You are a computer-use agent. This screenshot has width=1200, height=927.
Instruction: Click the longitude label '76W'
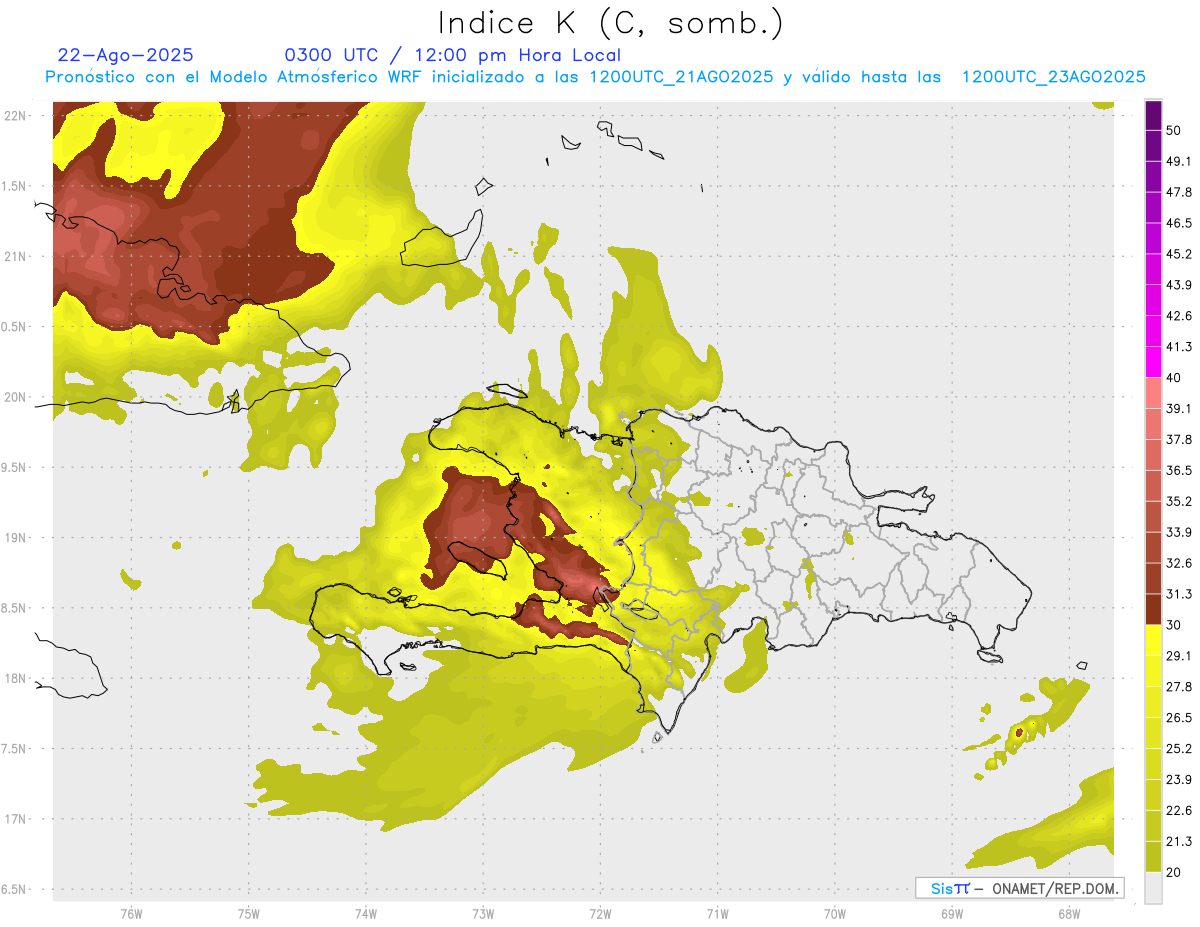(x=131, y=914)
